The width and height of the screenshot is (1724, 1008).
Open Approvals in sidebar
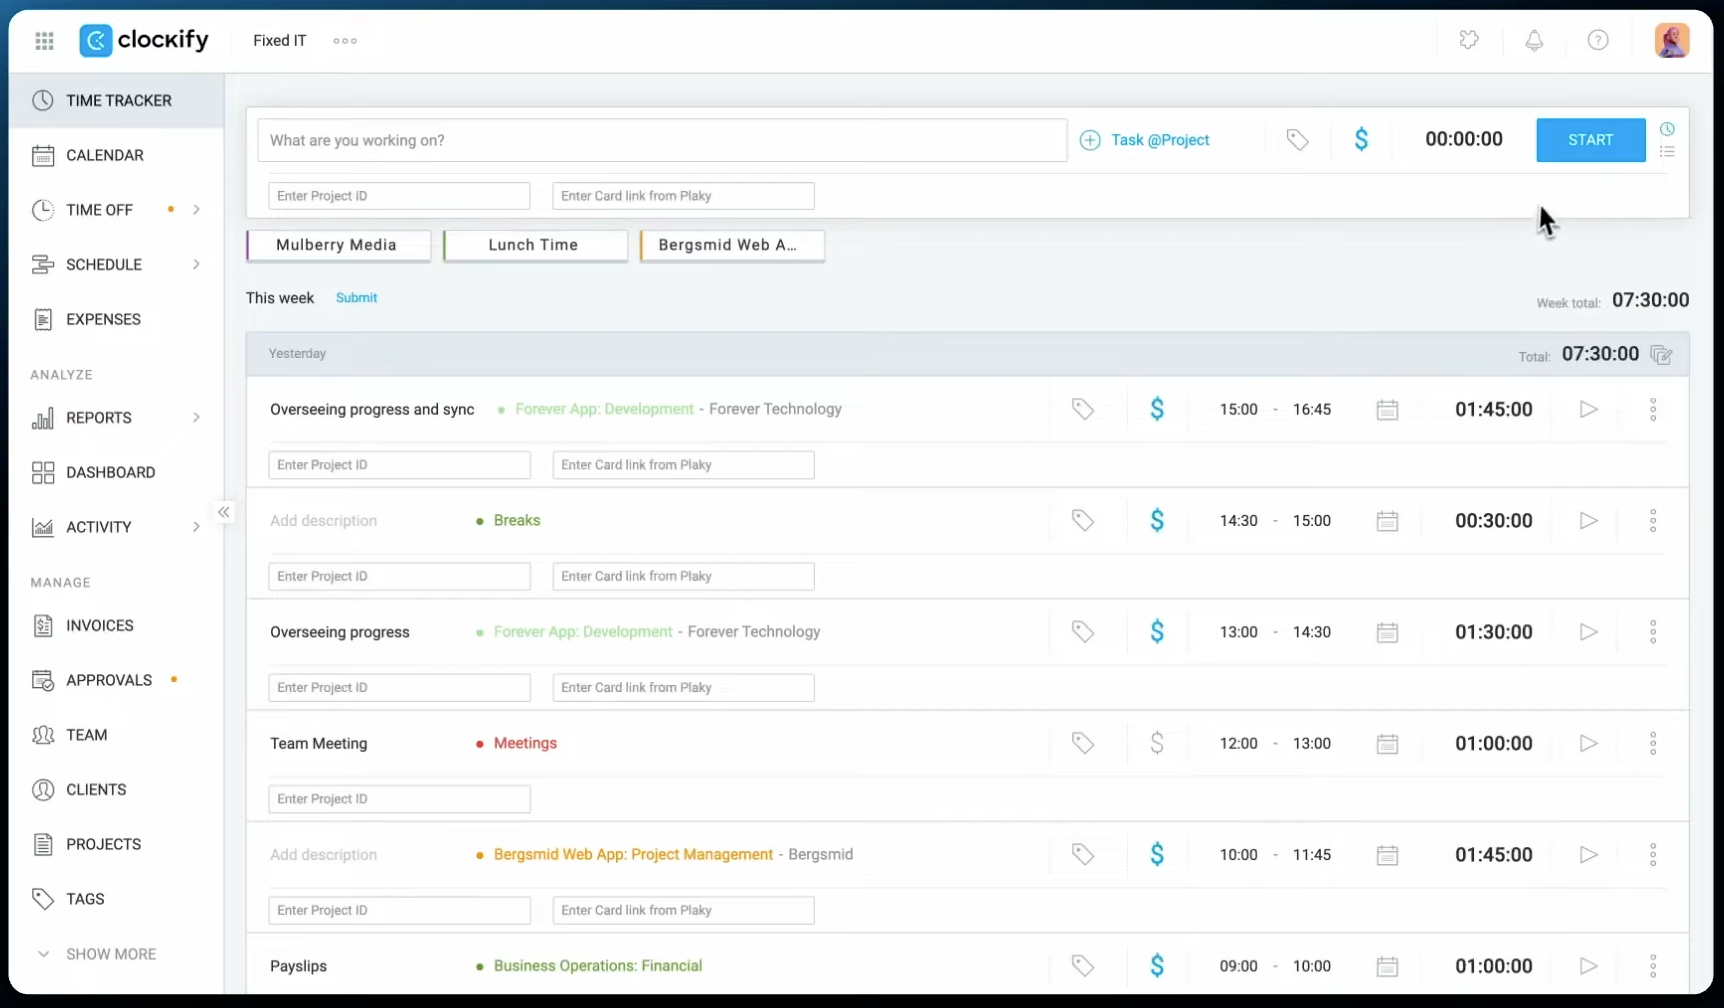point(116,680)
